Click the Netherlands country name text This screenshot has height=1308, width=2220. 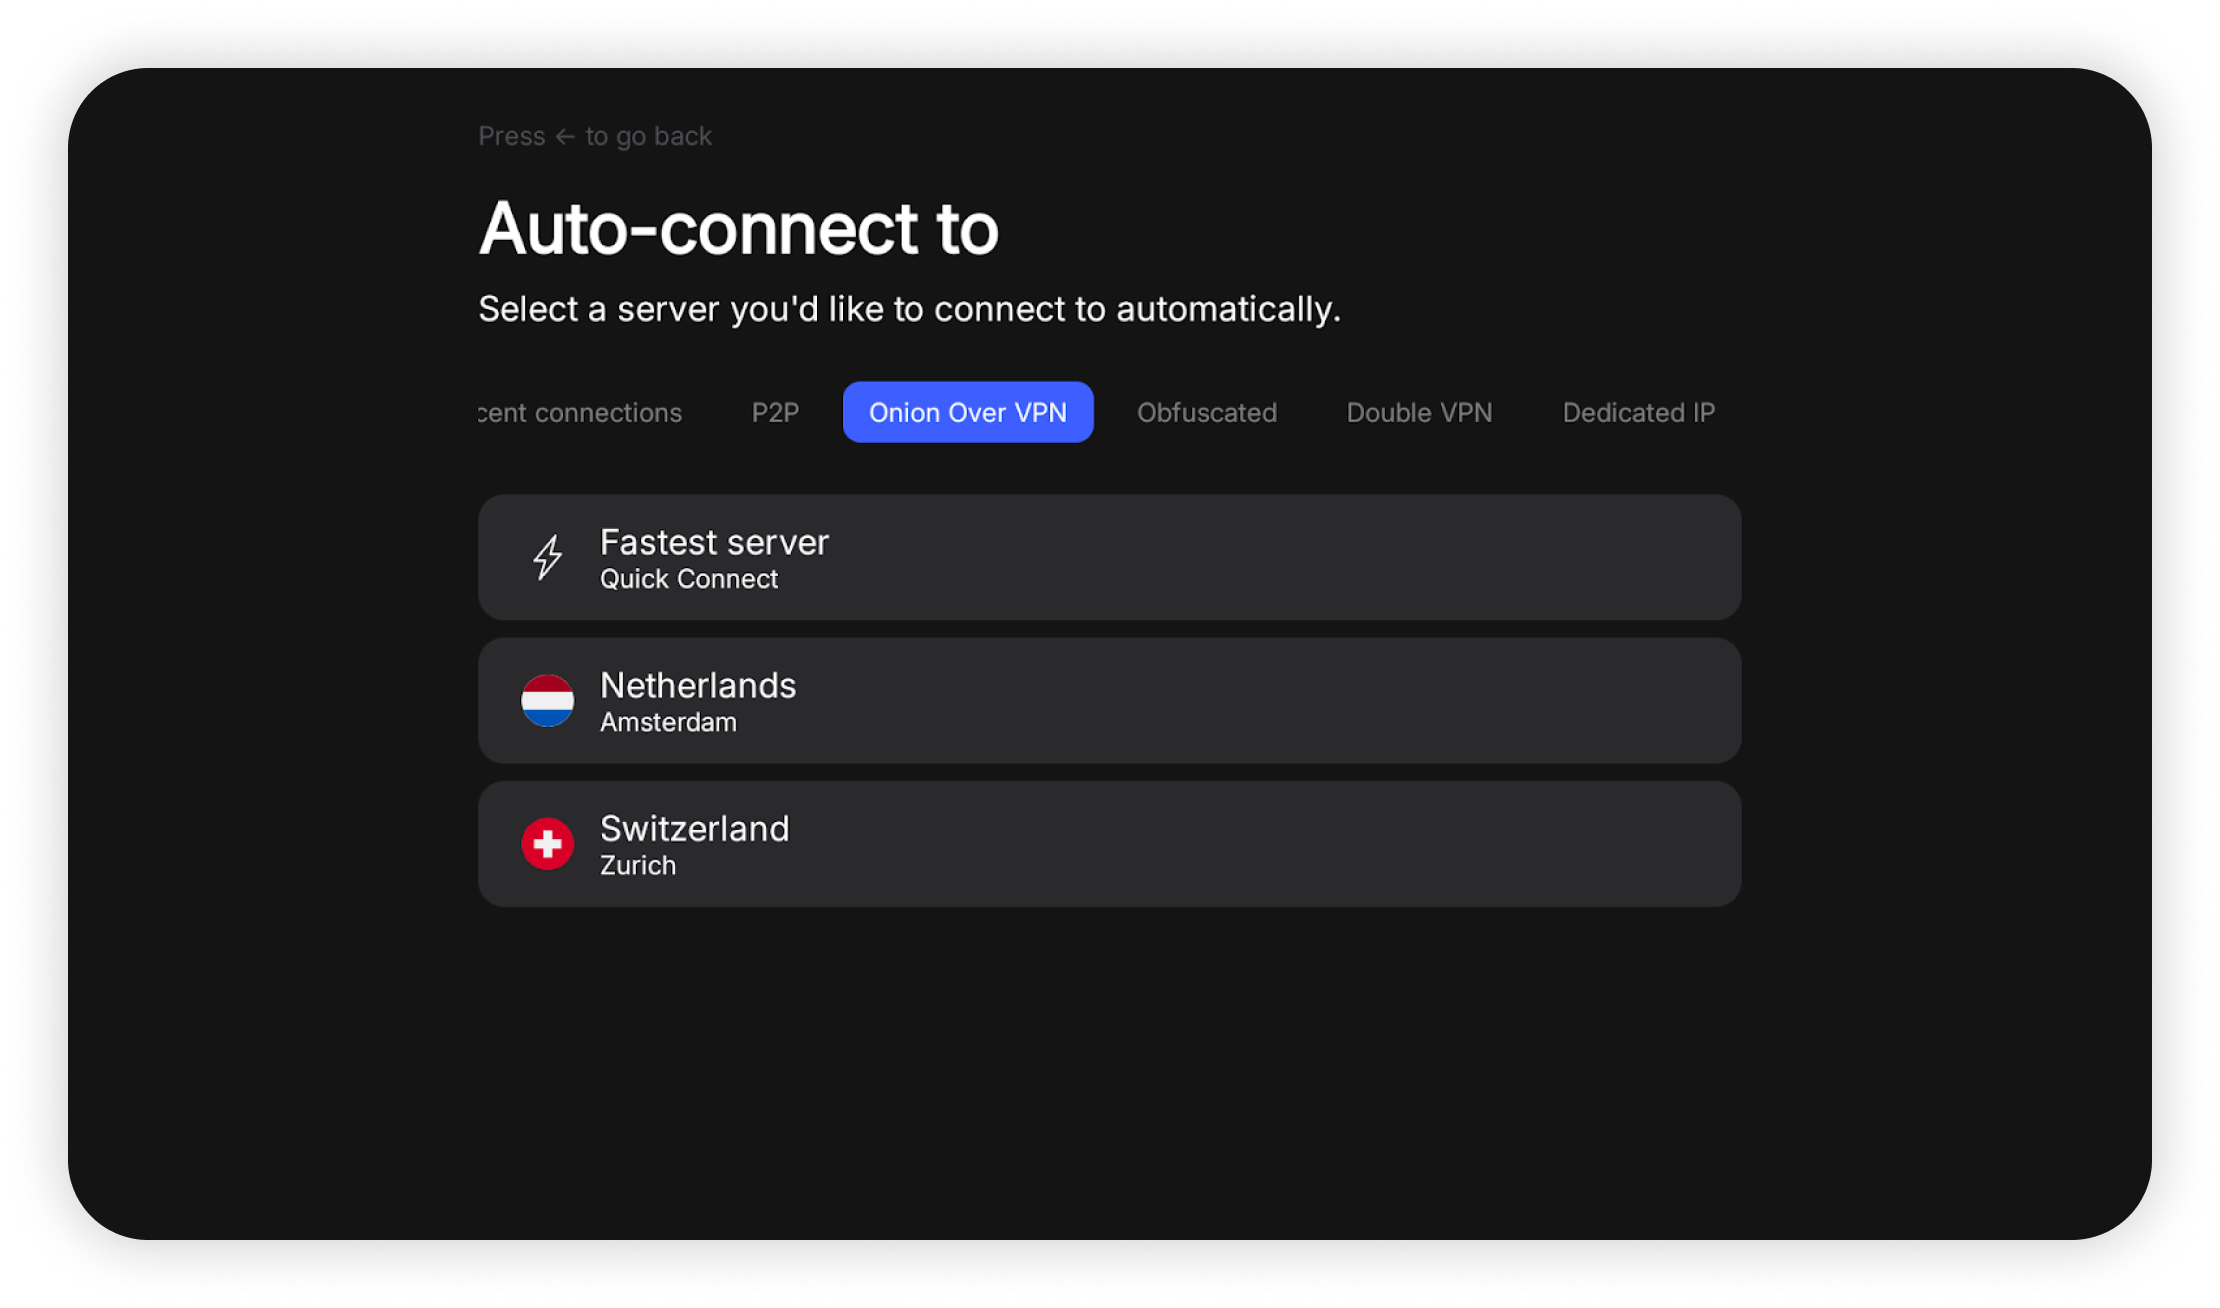click(698, 685)
